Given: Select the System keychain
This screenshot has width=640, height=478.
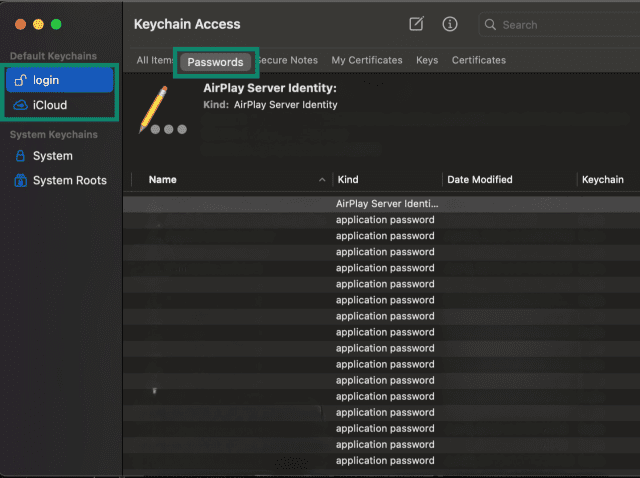Looking at the screenshot, I should (x=60, y=156).
